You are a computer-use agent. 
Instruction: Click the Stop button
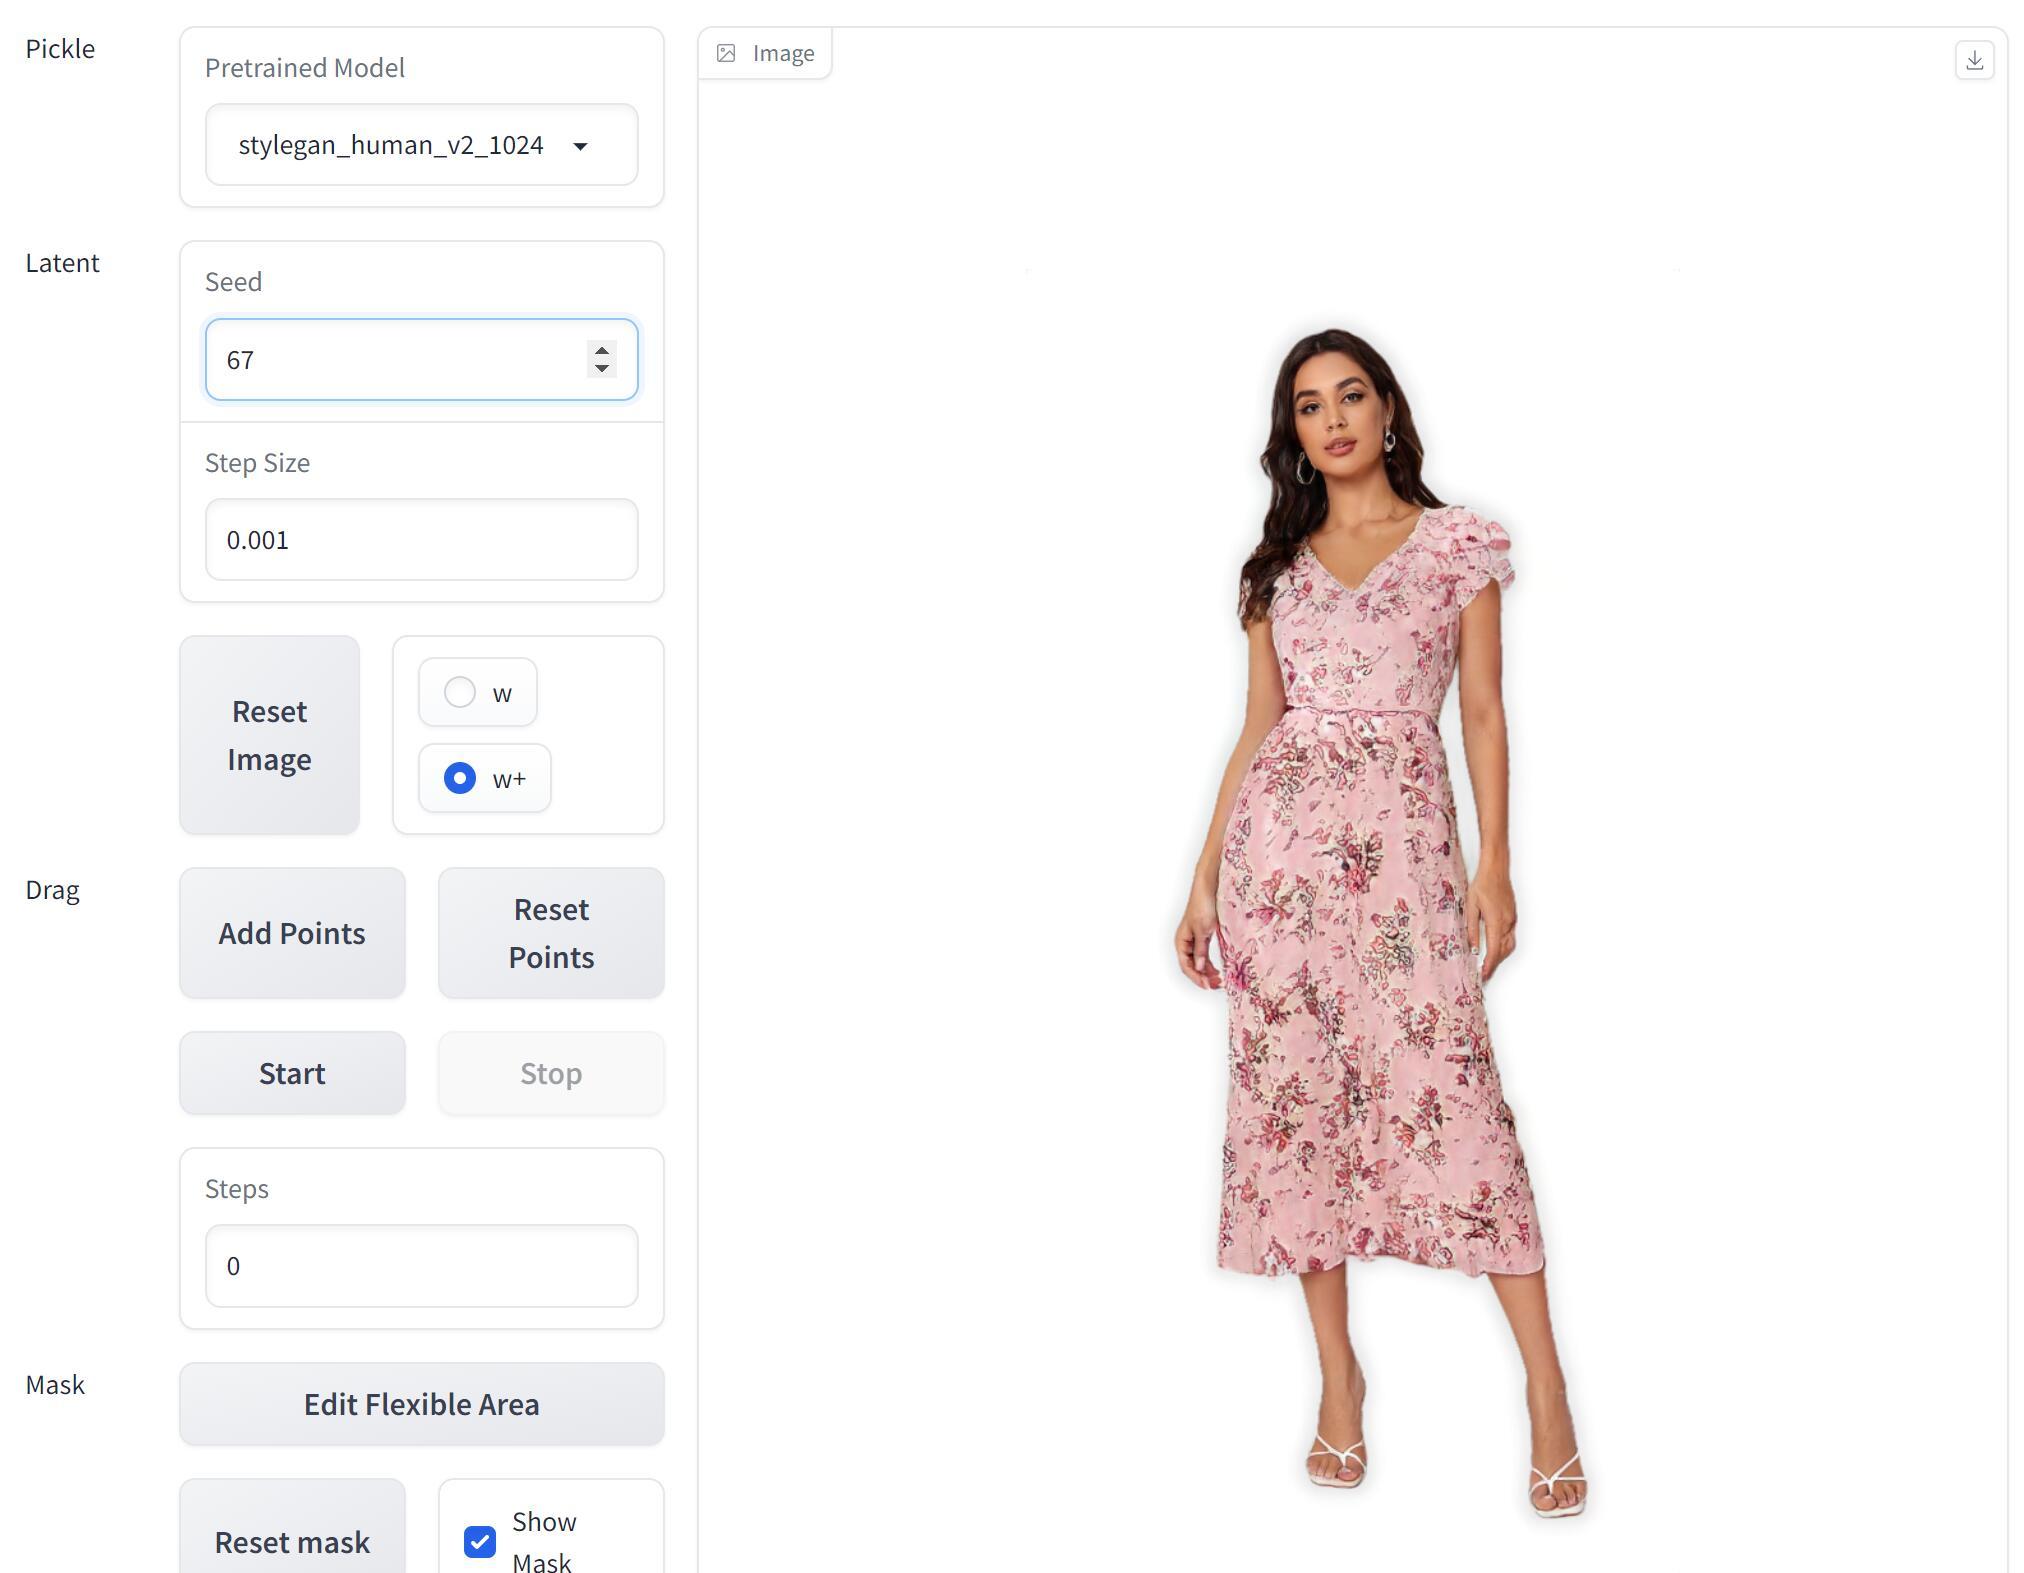pyautogui.click(x=551, y=1073)
